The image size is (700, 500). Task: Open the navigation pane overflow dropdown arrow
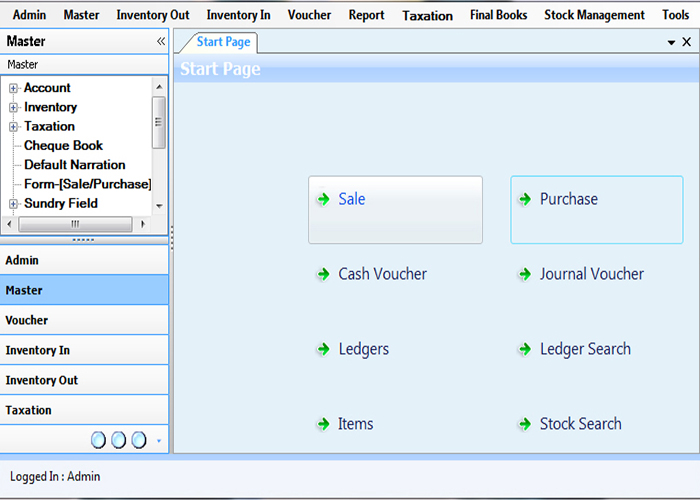pyautogui.click(x=159, y=440)
